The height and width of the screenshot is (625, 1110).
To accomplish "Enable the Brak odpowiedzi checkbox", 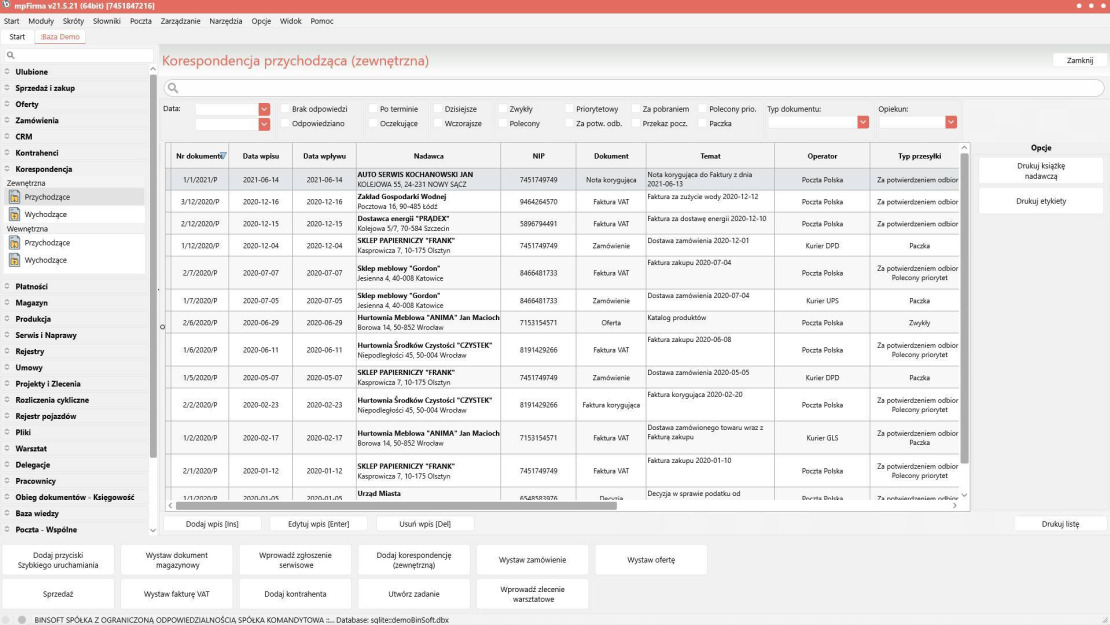I will pyautogui.click(x=285, y=109).
